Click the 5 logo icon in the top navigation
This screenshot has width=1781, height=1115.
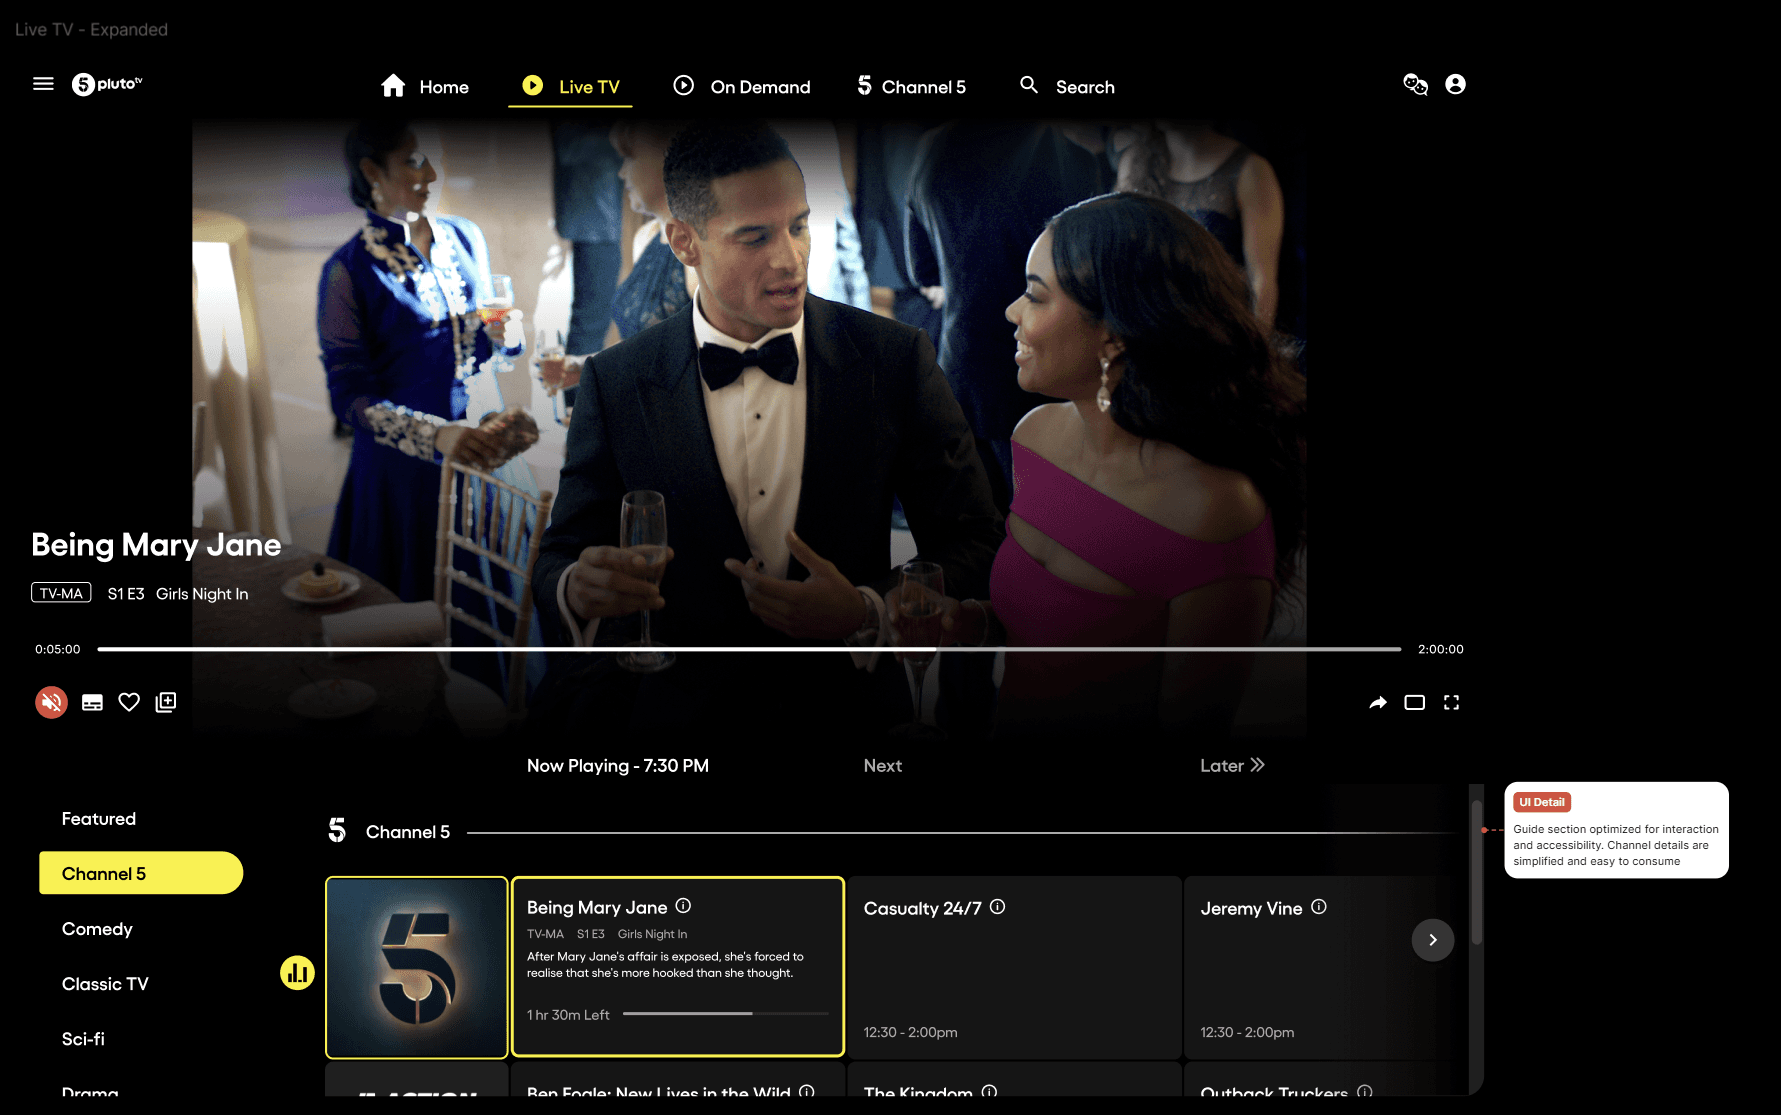click(865, 86)
